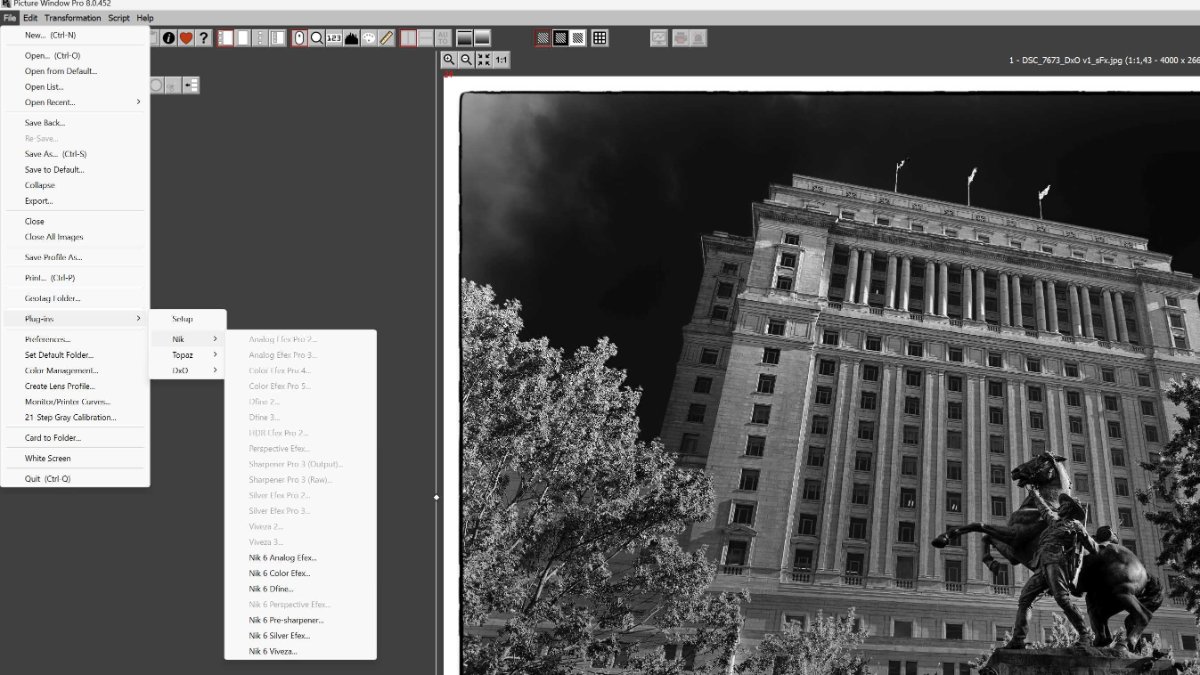Toggle the grid overlay icon

tap(599, 38)
